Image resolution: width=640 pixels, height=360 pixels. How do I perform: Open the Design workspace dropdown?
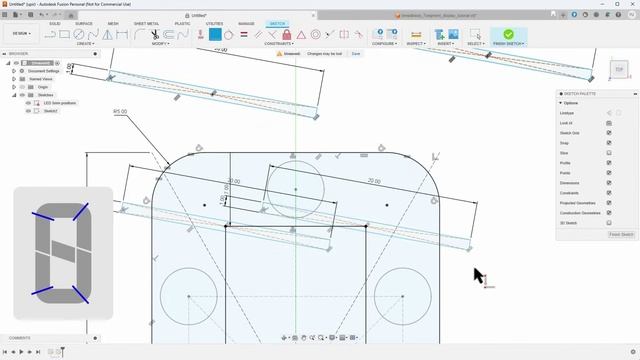point(21,33)
